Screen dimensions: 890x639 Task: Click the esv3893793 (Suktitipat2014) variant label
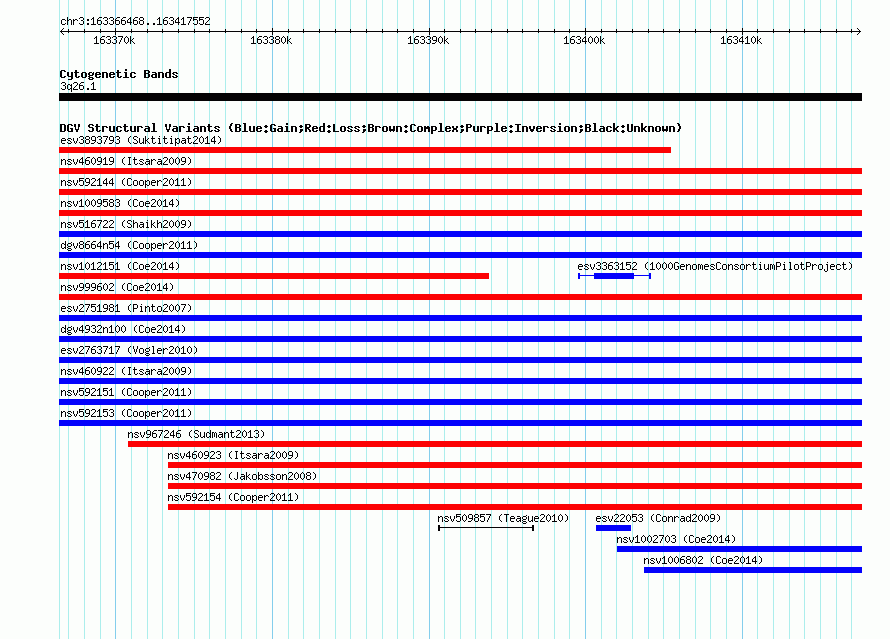141,140
